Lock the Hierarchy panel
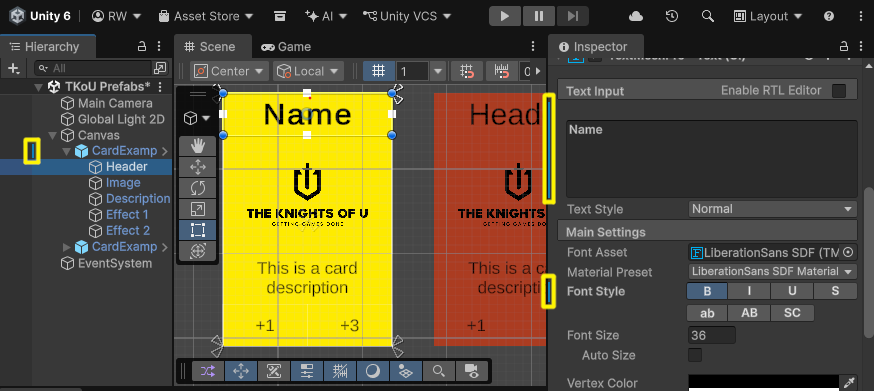This screenshot has height=391, width=874. (x=142, y=46)
